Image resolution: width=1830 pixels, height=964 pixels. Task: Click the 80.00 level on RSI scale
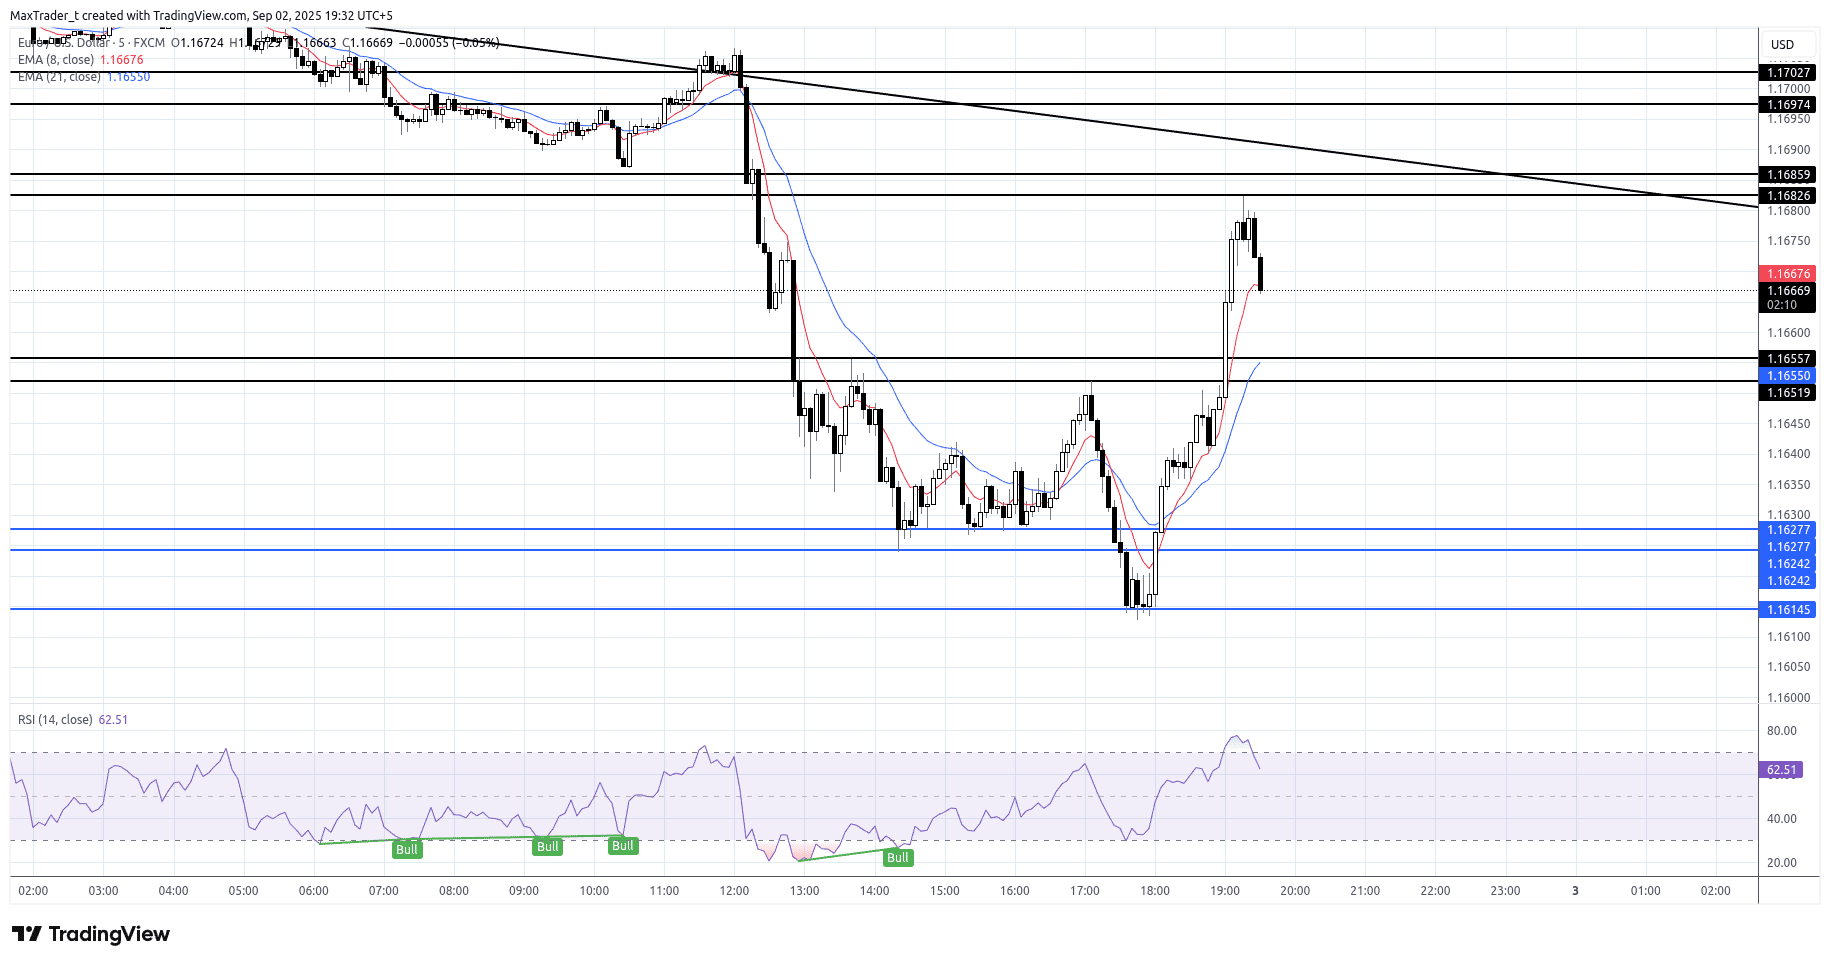(x=1781, y=731)
